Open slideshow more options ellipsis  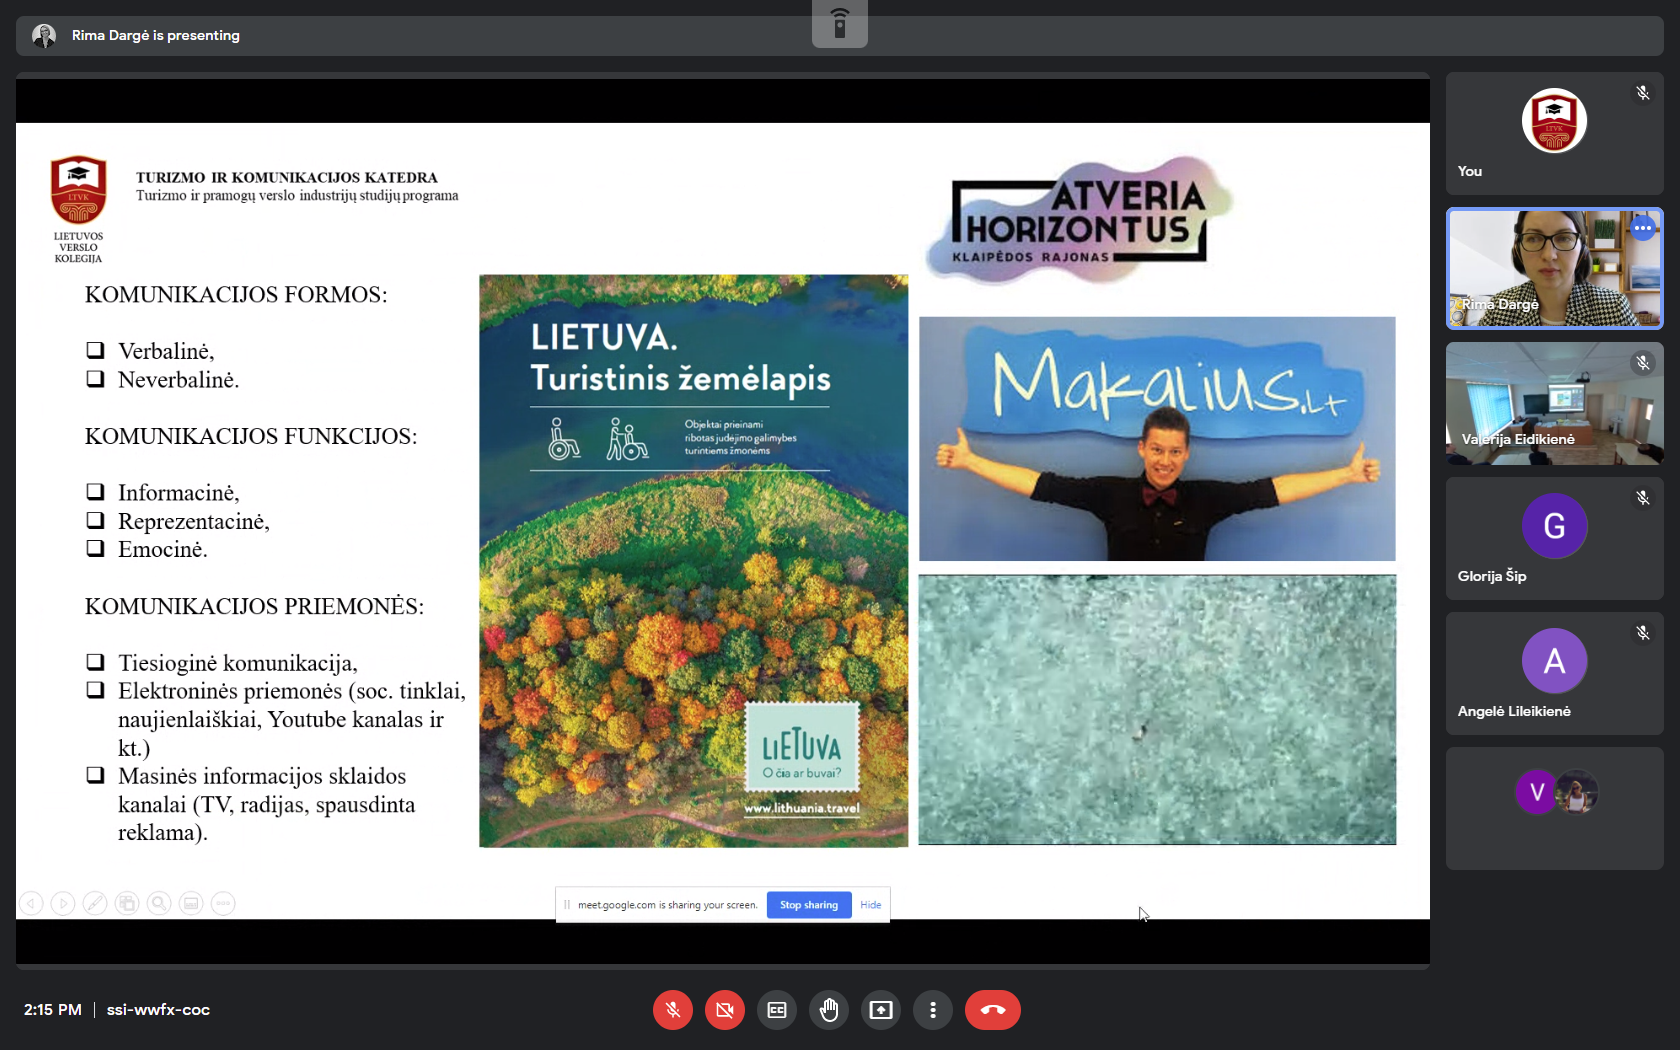coord(223,904)
